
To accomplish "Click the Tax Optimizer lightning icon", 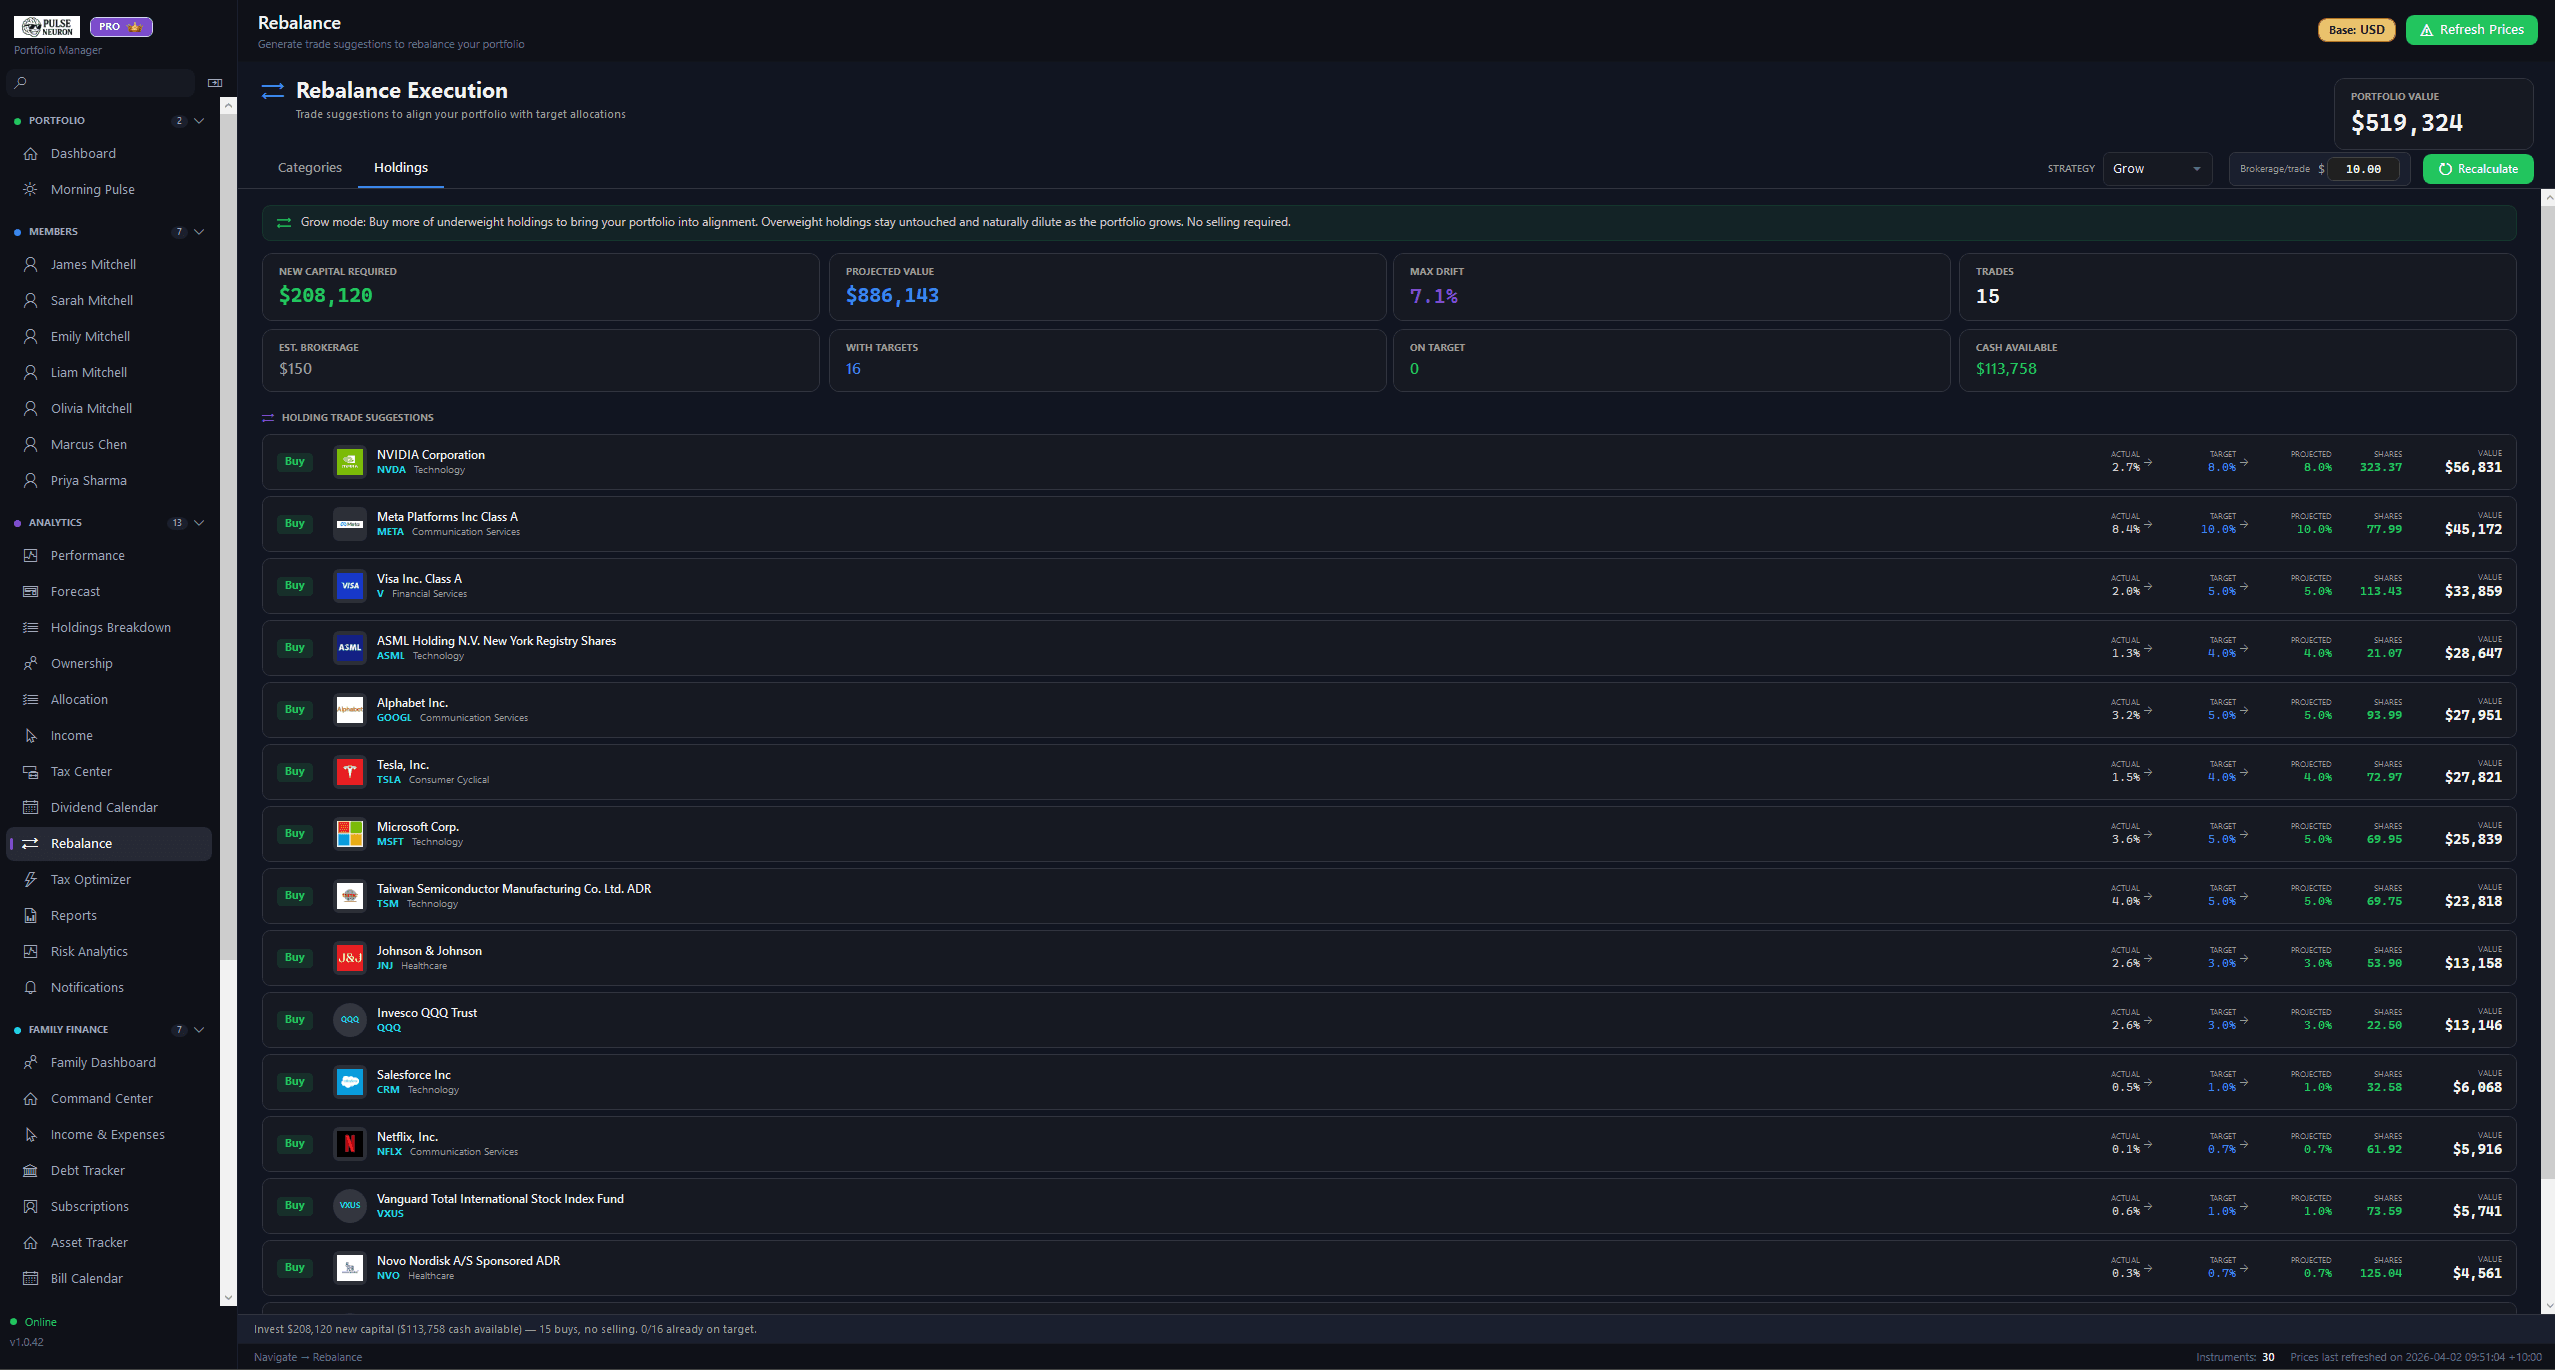I will pos(31,879).
